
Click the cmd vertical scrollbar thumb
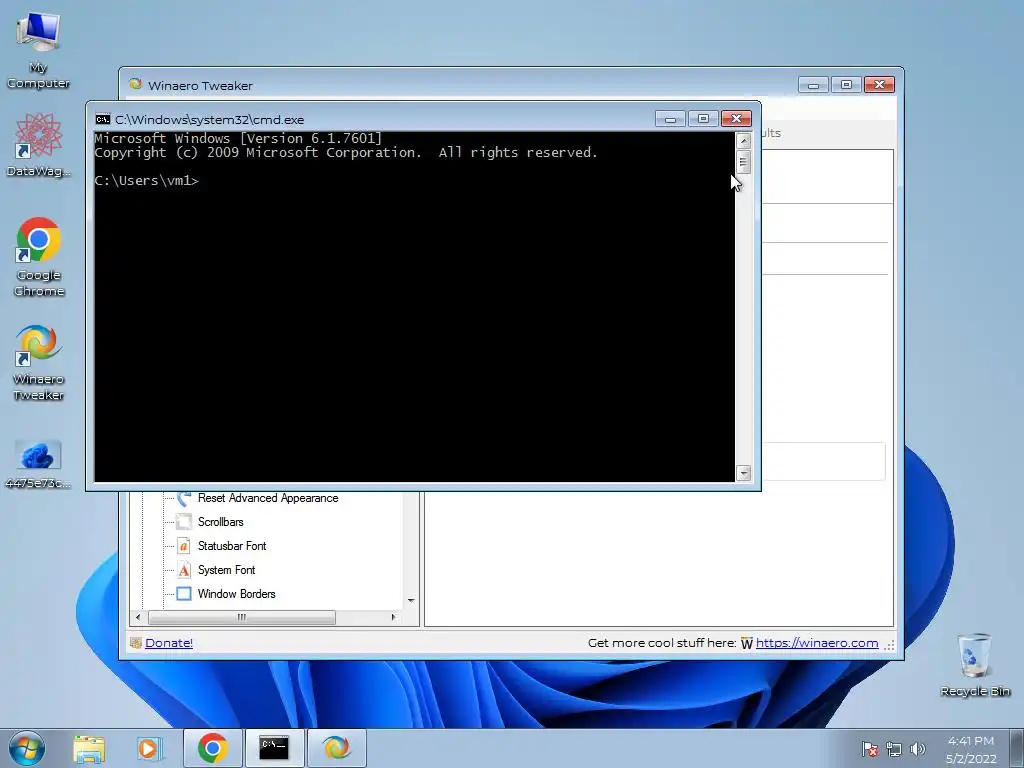743,161
